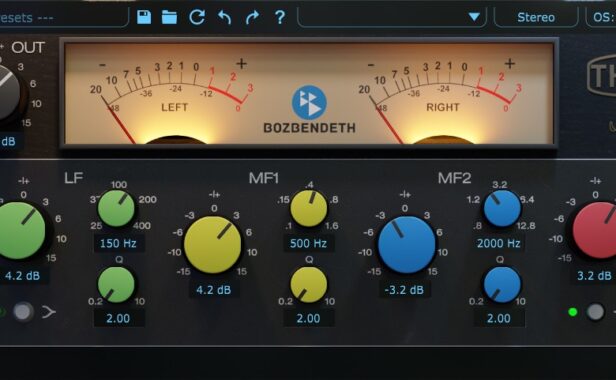
Task: Click the MF1 4.2 dB gain readout
Action: 214,290
